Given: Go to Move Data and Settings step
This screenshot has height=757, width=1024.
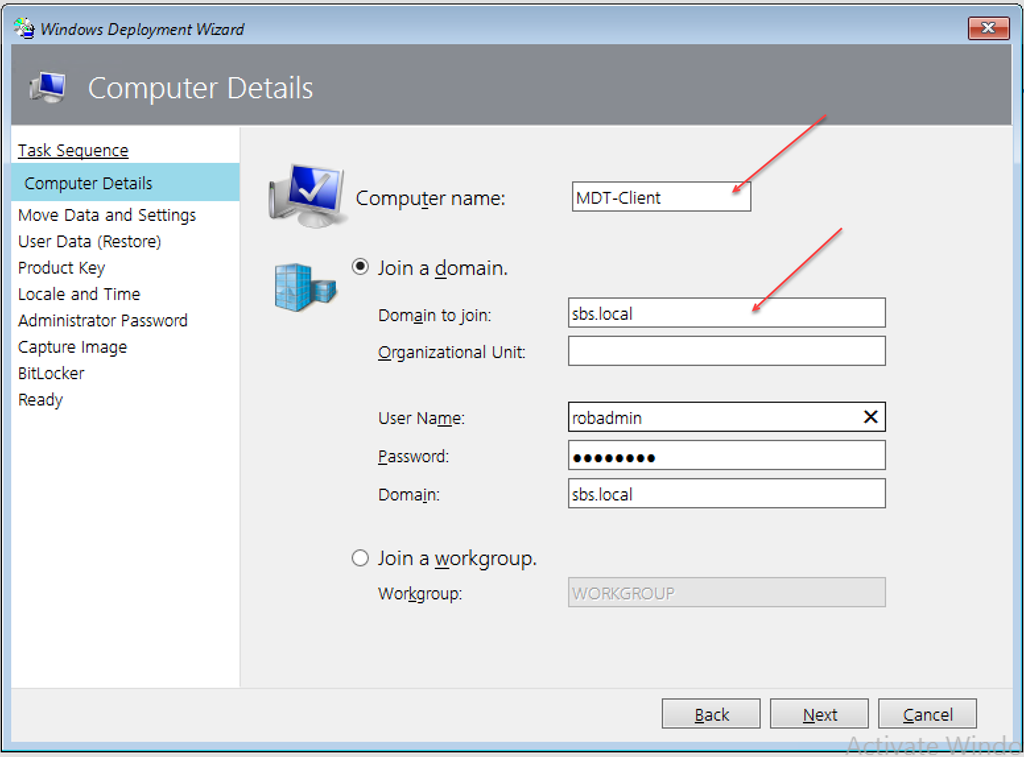Looking at the screenshot, I should click(107, 215).
